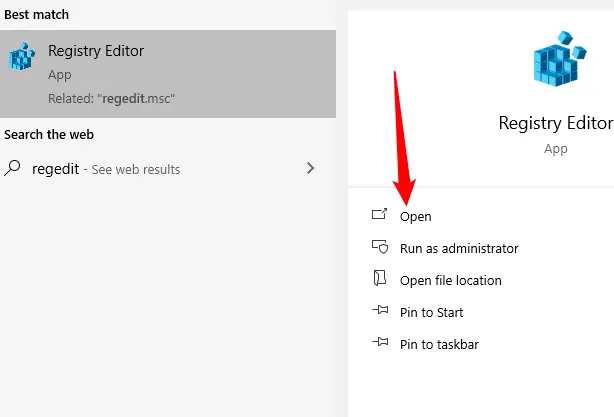Open the Registry Editor best match title
Screen dimensions: 614x417
[96, 51]
